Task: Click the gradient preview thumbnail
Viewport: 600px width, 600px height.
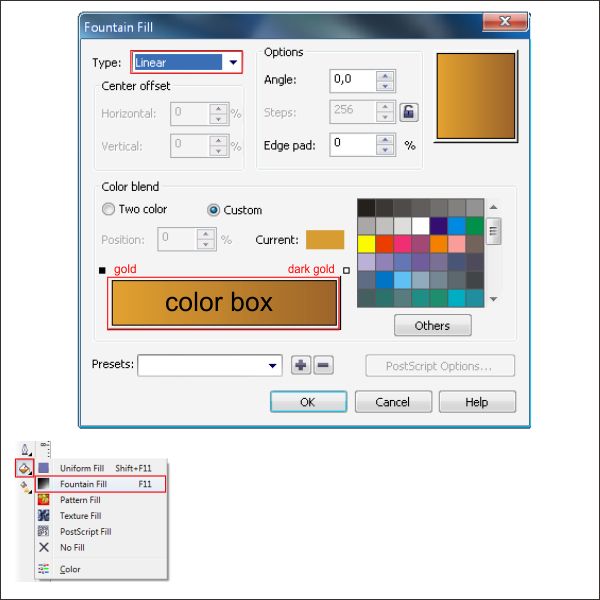Action: pos(476,96)
